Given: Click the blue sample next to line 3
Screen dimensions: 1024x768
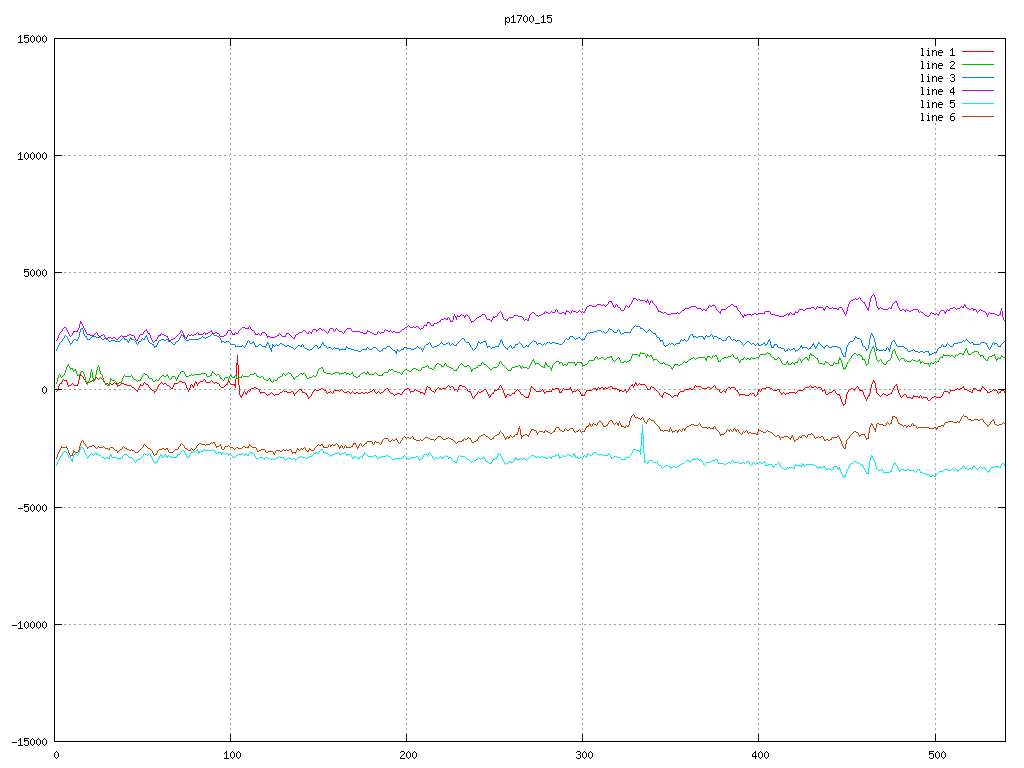Looking at the screenshot, I should click(978, 78).
